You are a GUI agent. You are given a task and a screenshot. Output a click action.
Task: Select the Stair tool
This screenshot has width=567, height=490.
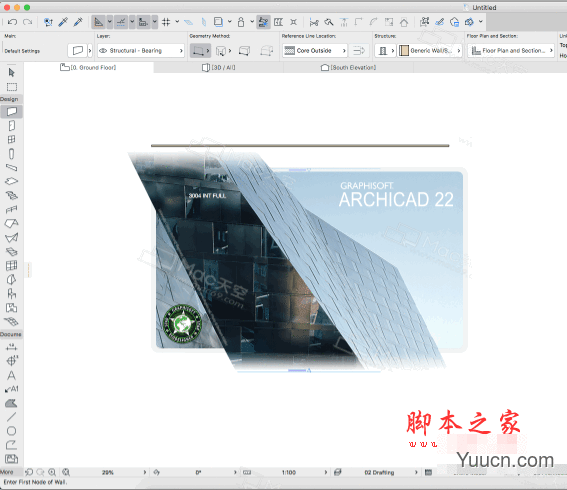[12, 196]
